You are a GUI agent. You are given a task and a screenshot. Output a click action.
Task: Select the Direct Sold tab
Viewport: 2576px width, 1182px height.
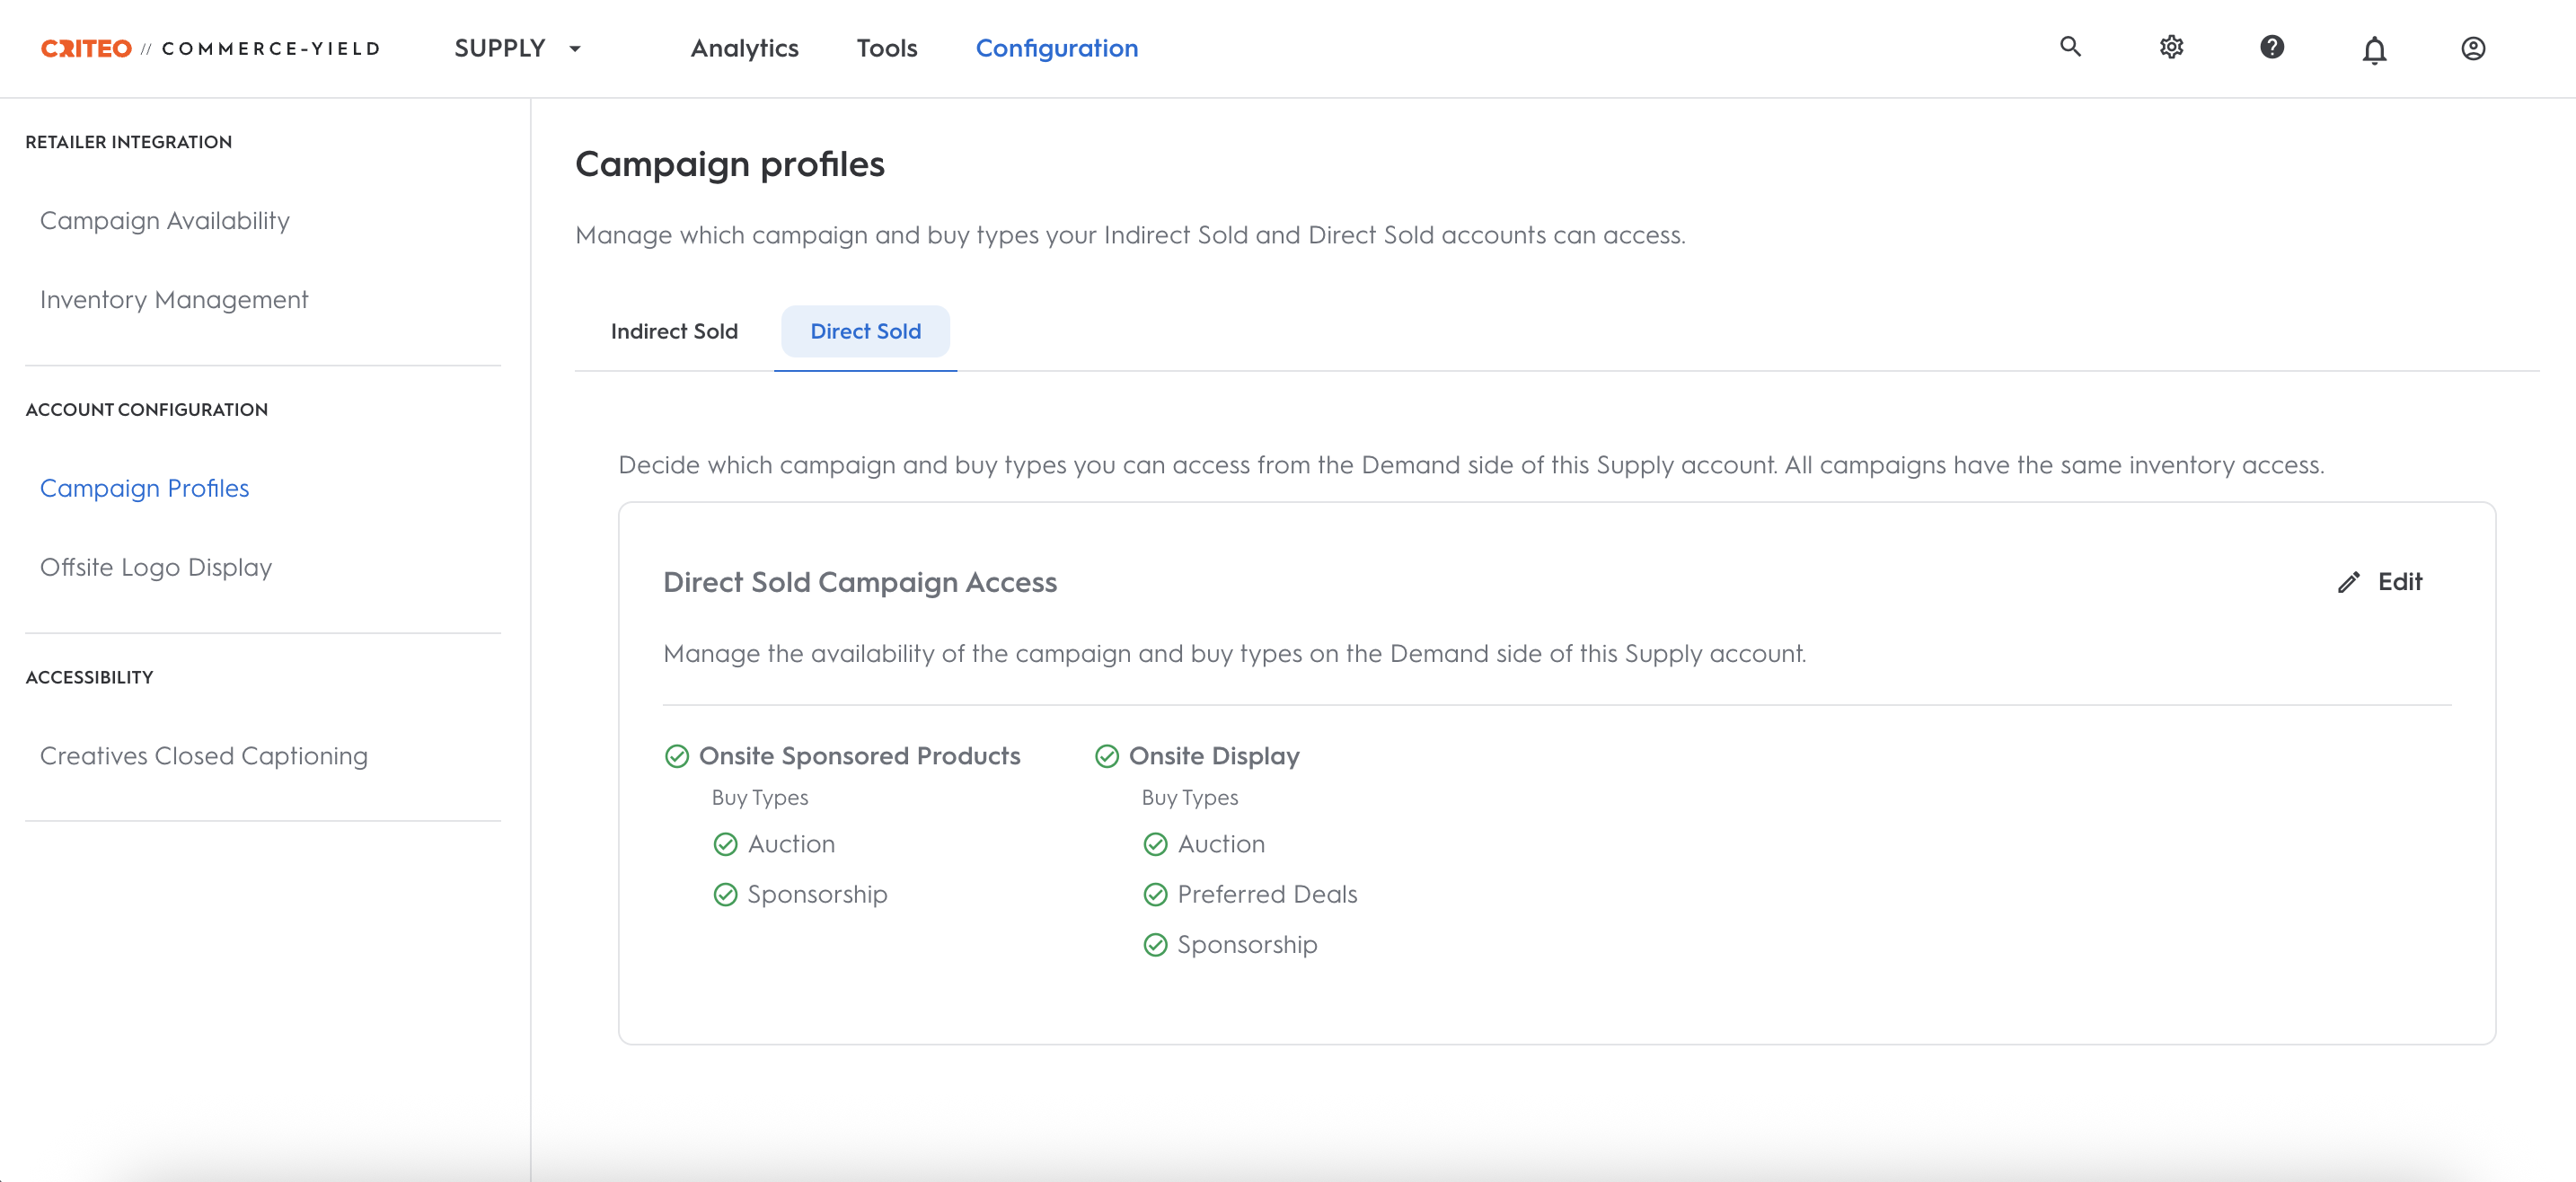coord(865,331)
